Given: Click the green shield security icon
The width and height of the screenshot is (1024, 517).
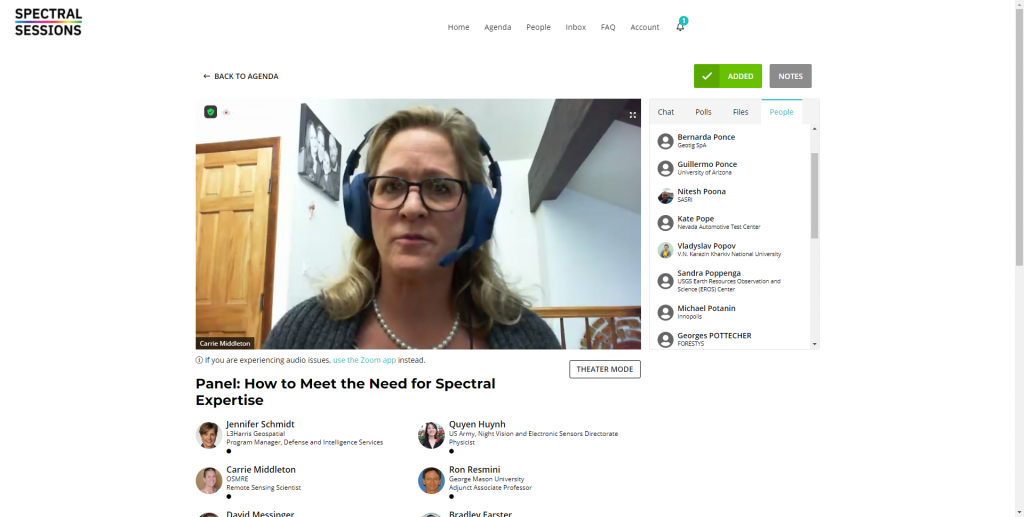Looking at the screenshot, I should tap(210, 112).
